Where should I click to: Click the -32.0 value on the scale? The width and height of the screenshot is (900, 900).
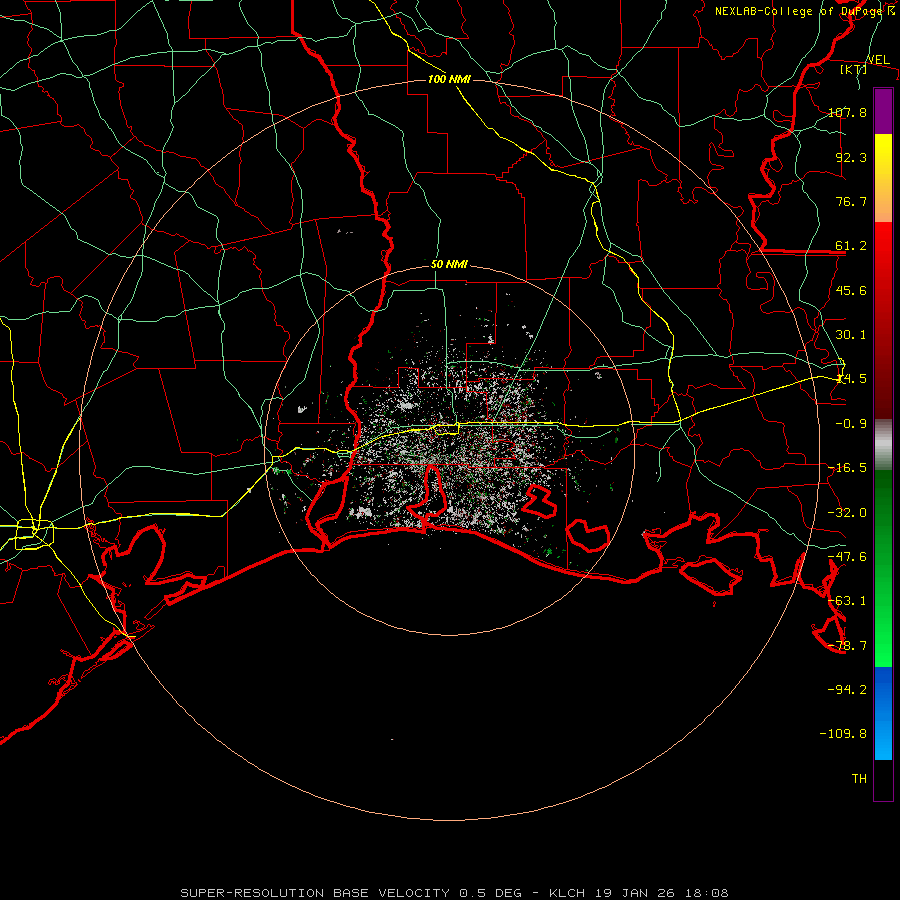coord(848,513)
